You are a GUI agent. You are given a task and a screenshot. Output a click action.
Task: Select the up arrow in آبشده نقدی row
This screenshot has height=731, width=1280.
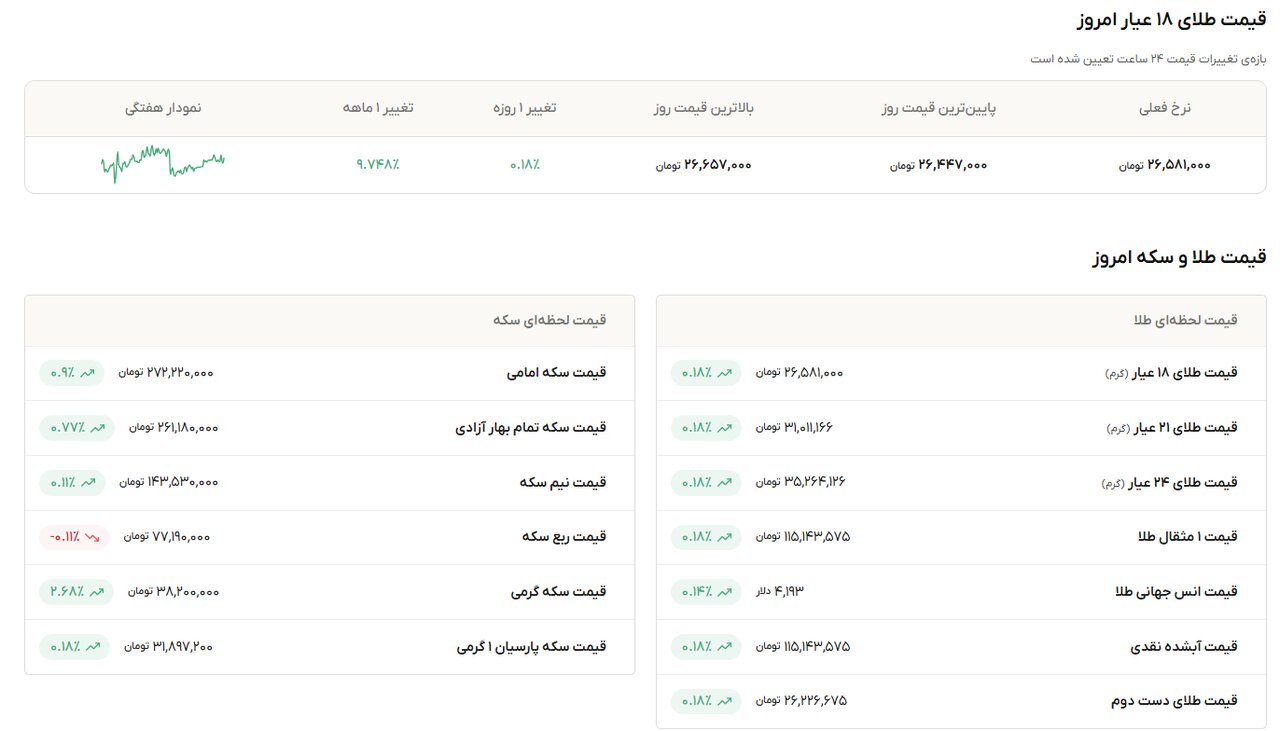[x=725, y=646]
